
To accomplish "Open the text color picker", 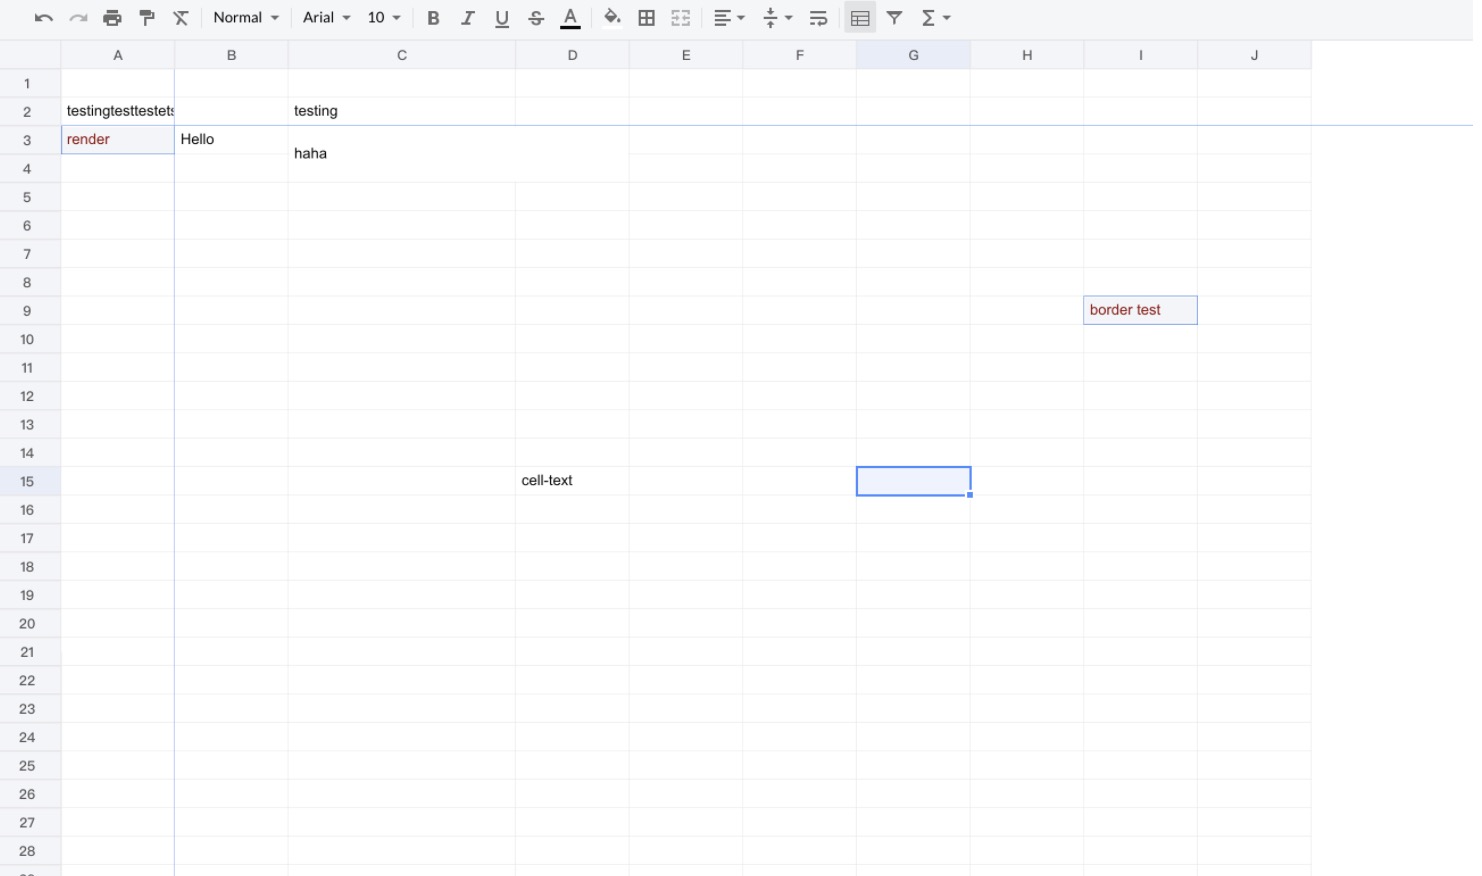I will (570, 18).
